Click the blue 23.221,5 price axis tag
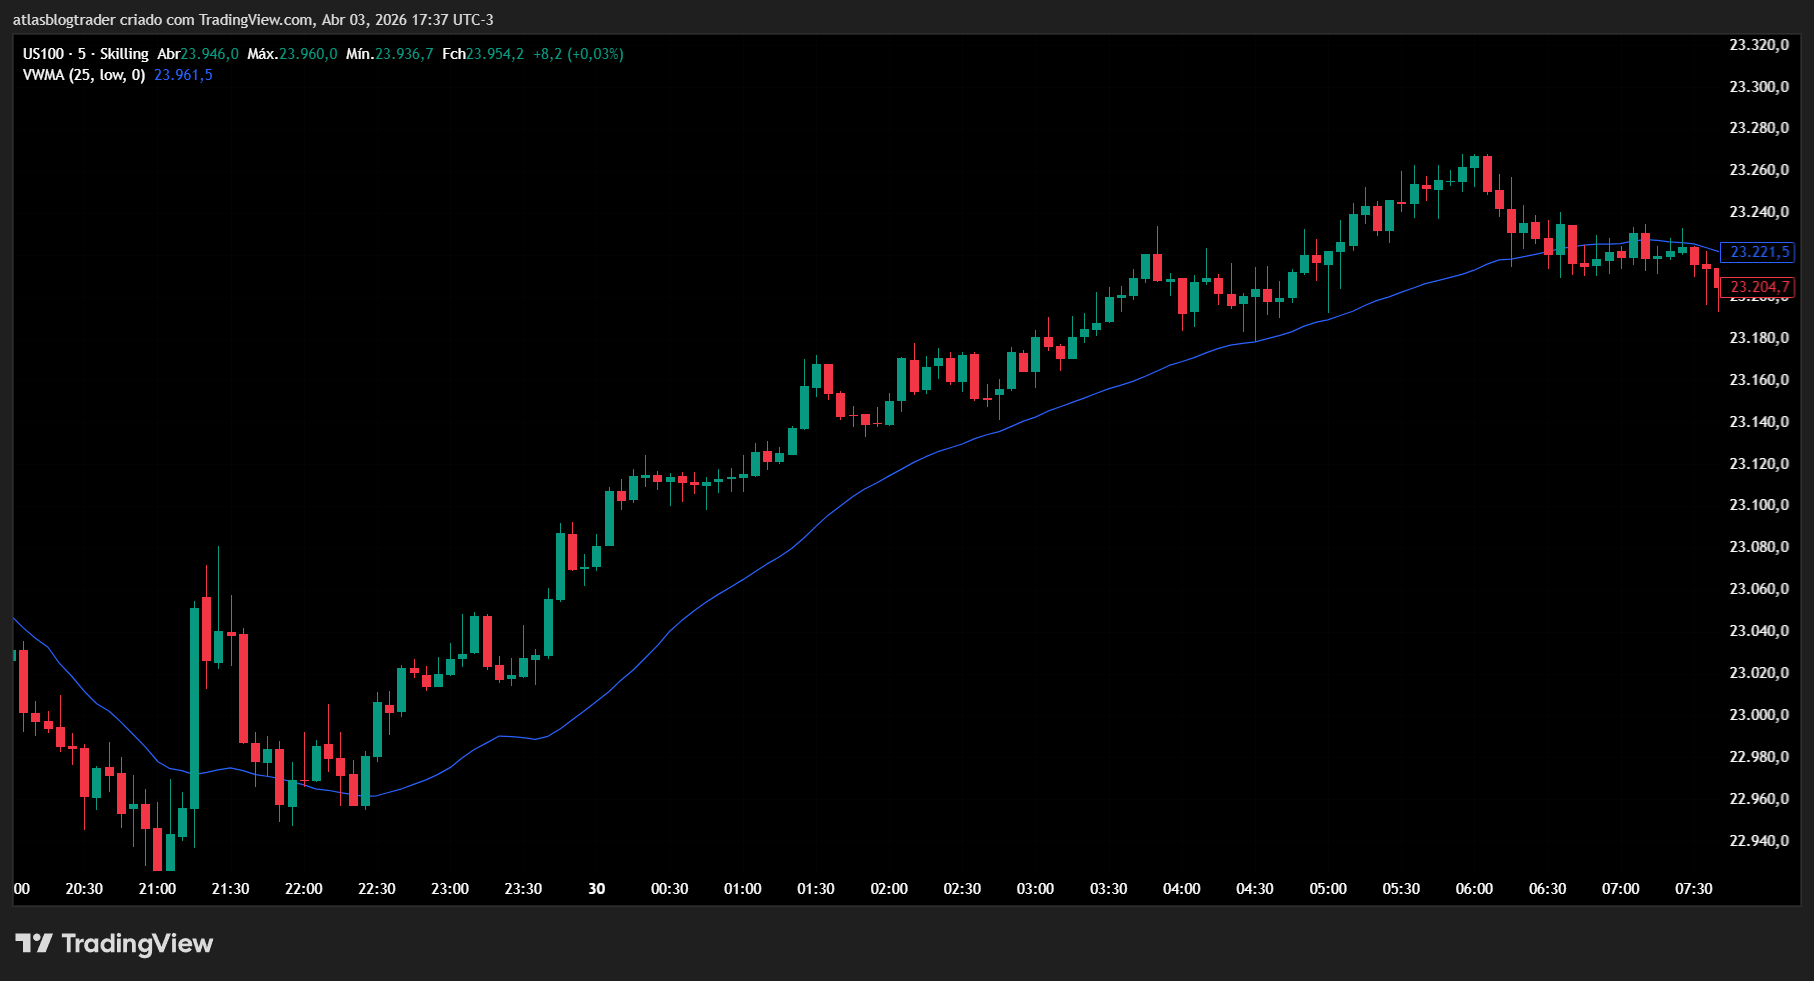The height and width of the screenshot is (981, 1814). (x=1758, y=252)
